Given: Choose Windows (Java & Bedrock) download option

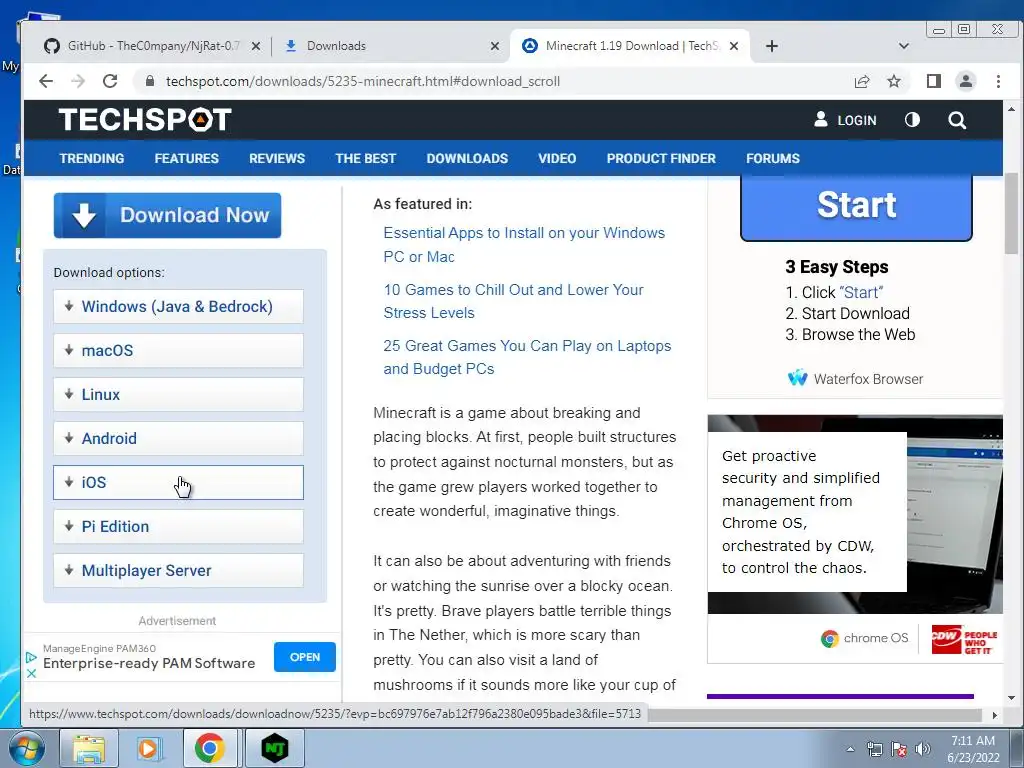Looking at the screenshot, I should [x=178, y=306].
